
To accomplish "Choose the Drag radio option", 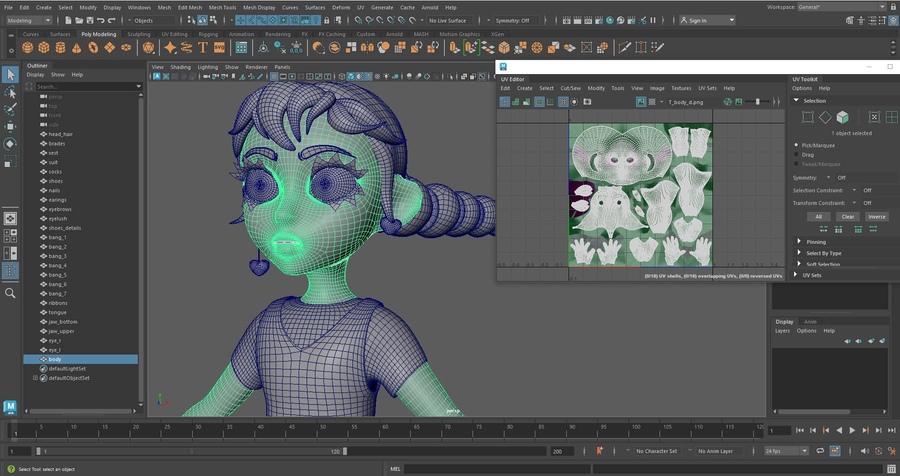I will pyautogui.click(x=797, y=155).
